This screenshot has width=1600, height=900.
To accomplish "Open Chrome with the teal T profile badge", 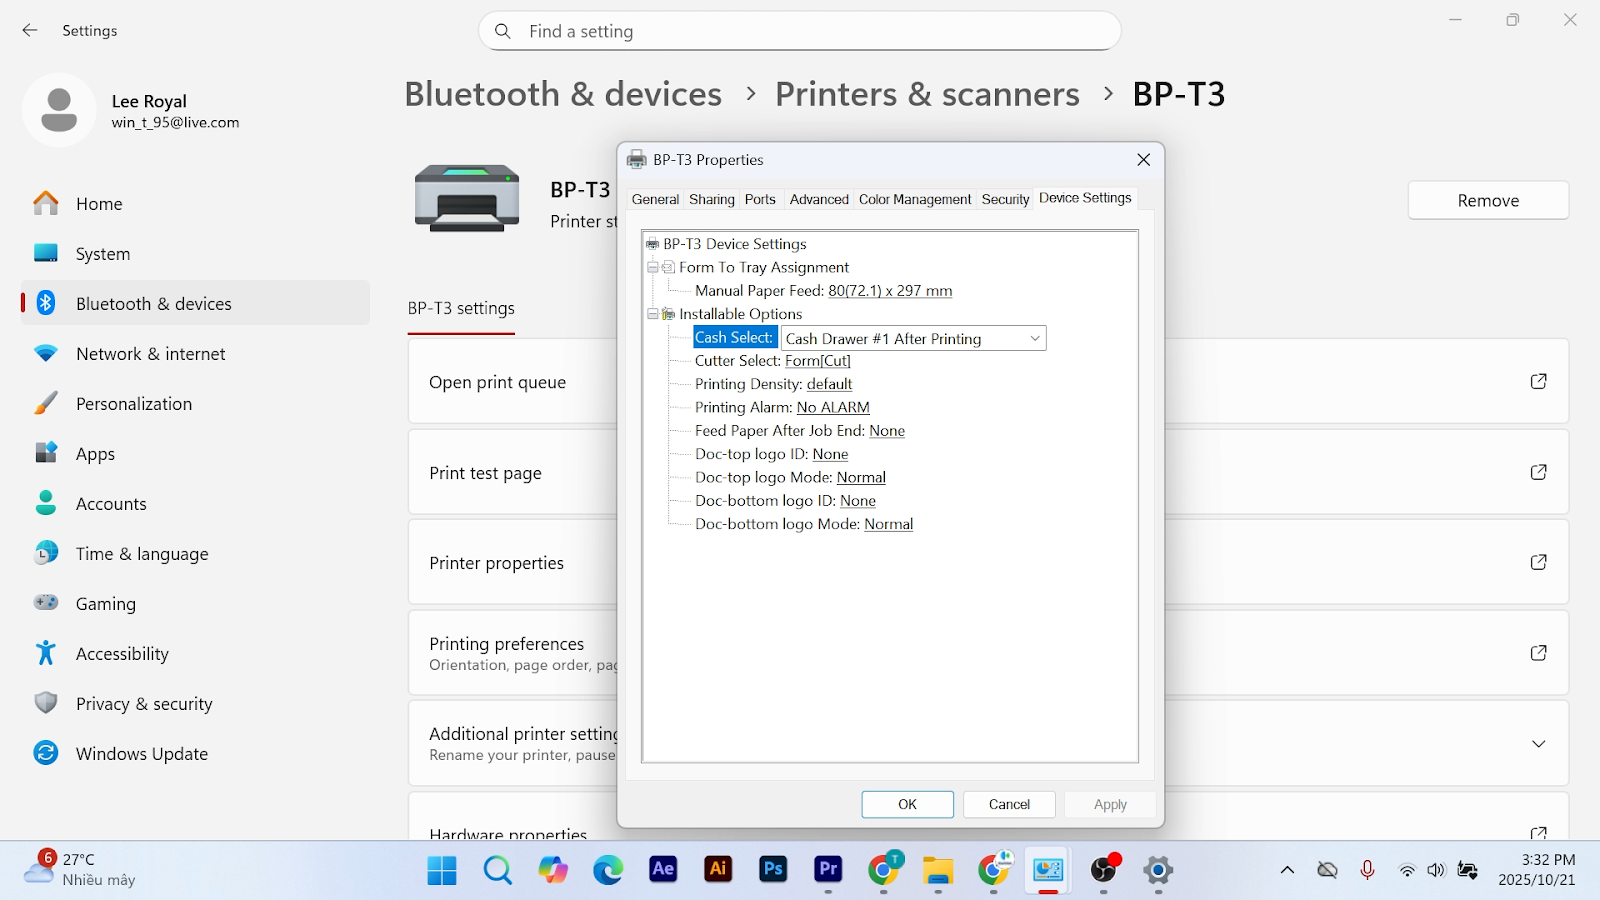I will pos(884,870).
